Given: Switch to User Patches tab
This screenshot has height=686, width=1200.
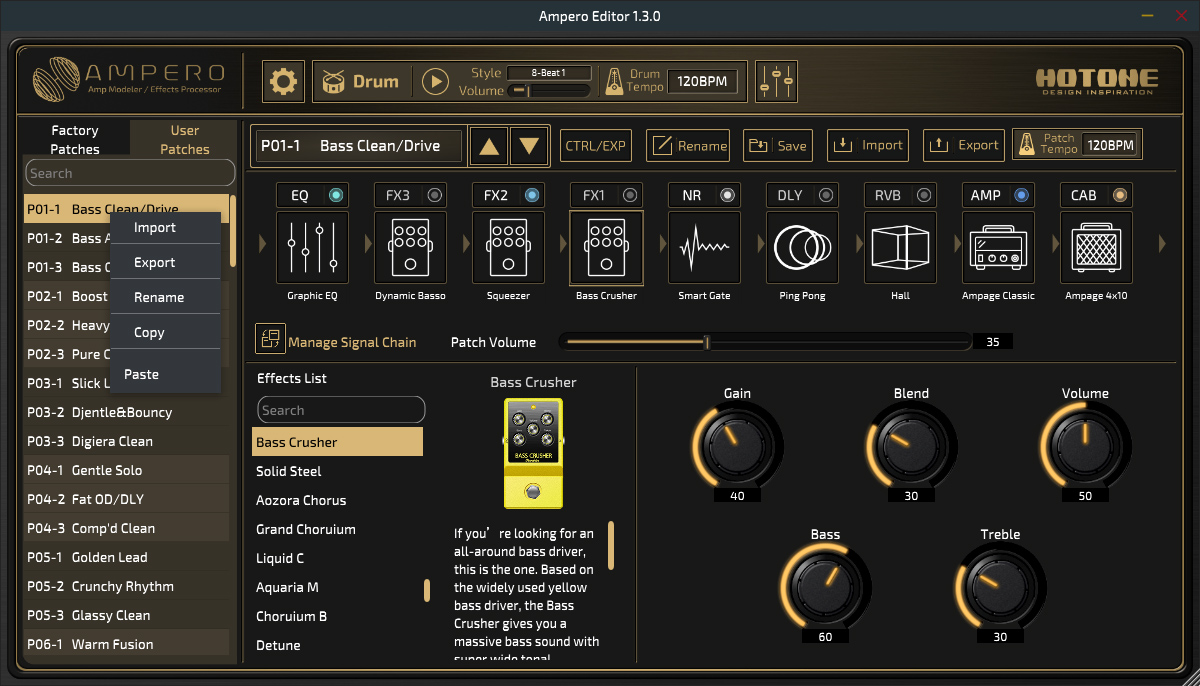Looking at the screenshot, I should (x=185, y=139).
